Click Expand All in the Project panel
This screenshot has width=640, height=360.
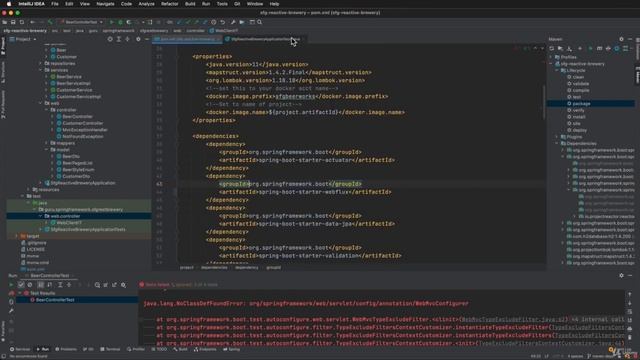point(119,39)
